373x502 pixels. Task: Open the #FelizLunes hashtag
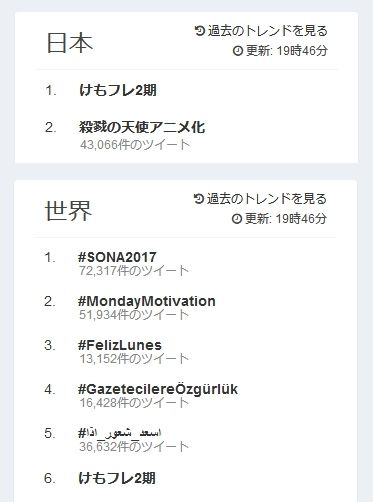(120, 345)
